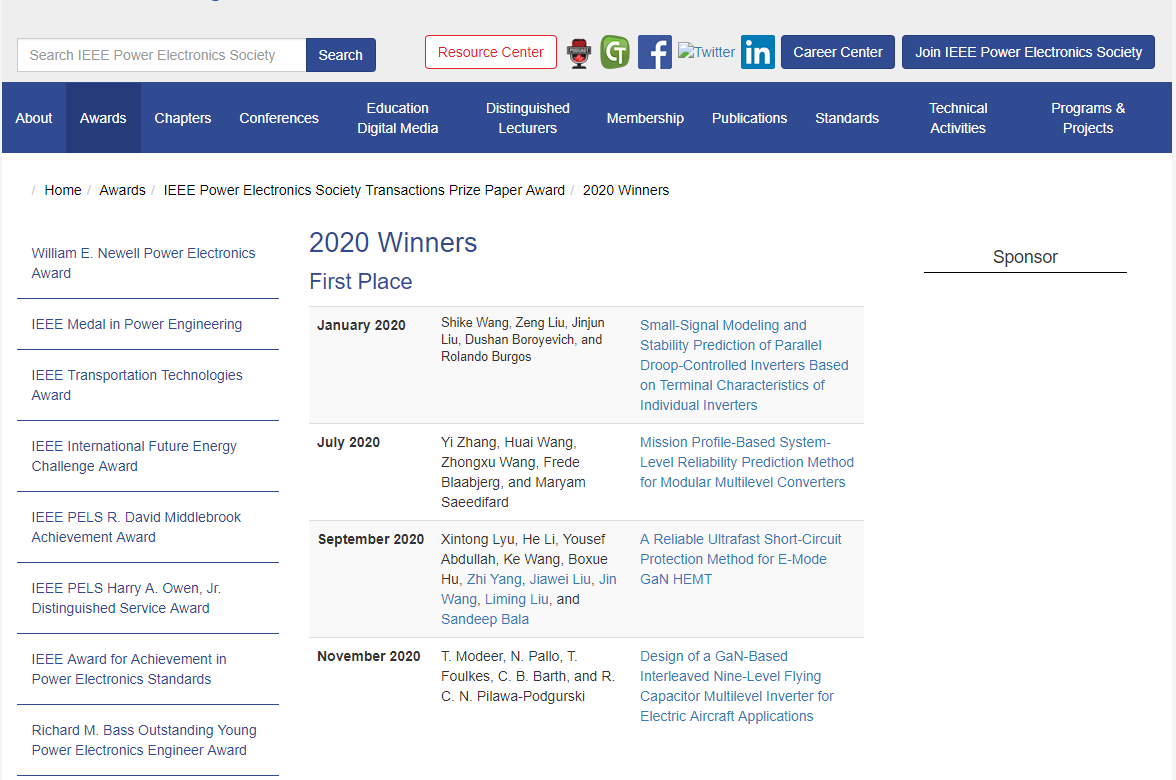Open Reliable Ultrafast Short-Circuit Protection paper
The width and height of the screenshot is (1176, 780).
click(740, 559)
